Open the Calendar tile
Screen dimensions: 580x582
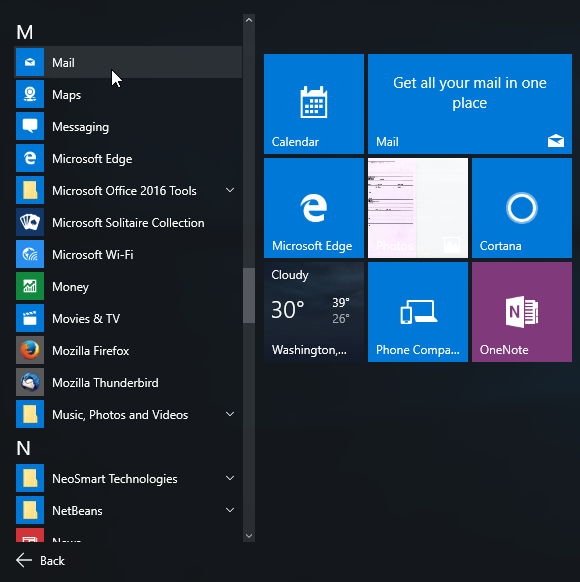pyautogui.click(x=314, y=104)
